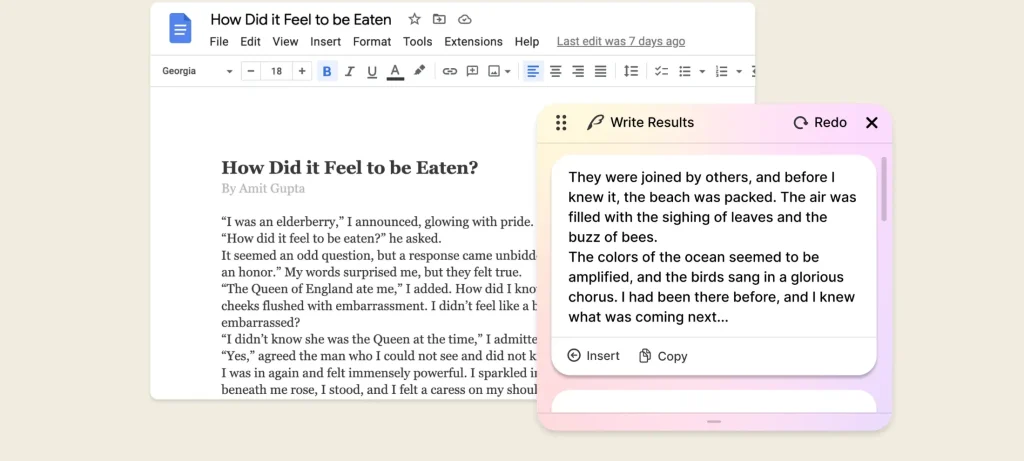Open the Georgia font dropdown
Screen dimensions: 1024x461
tap(197, 71)
